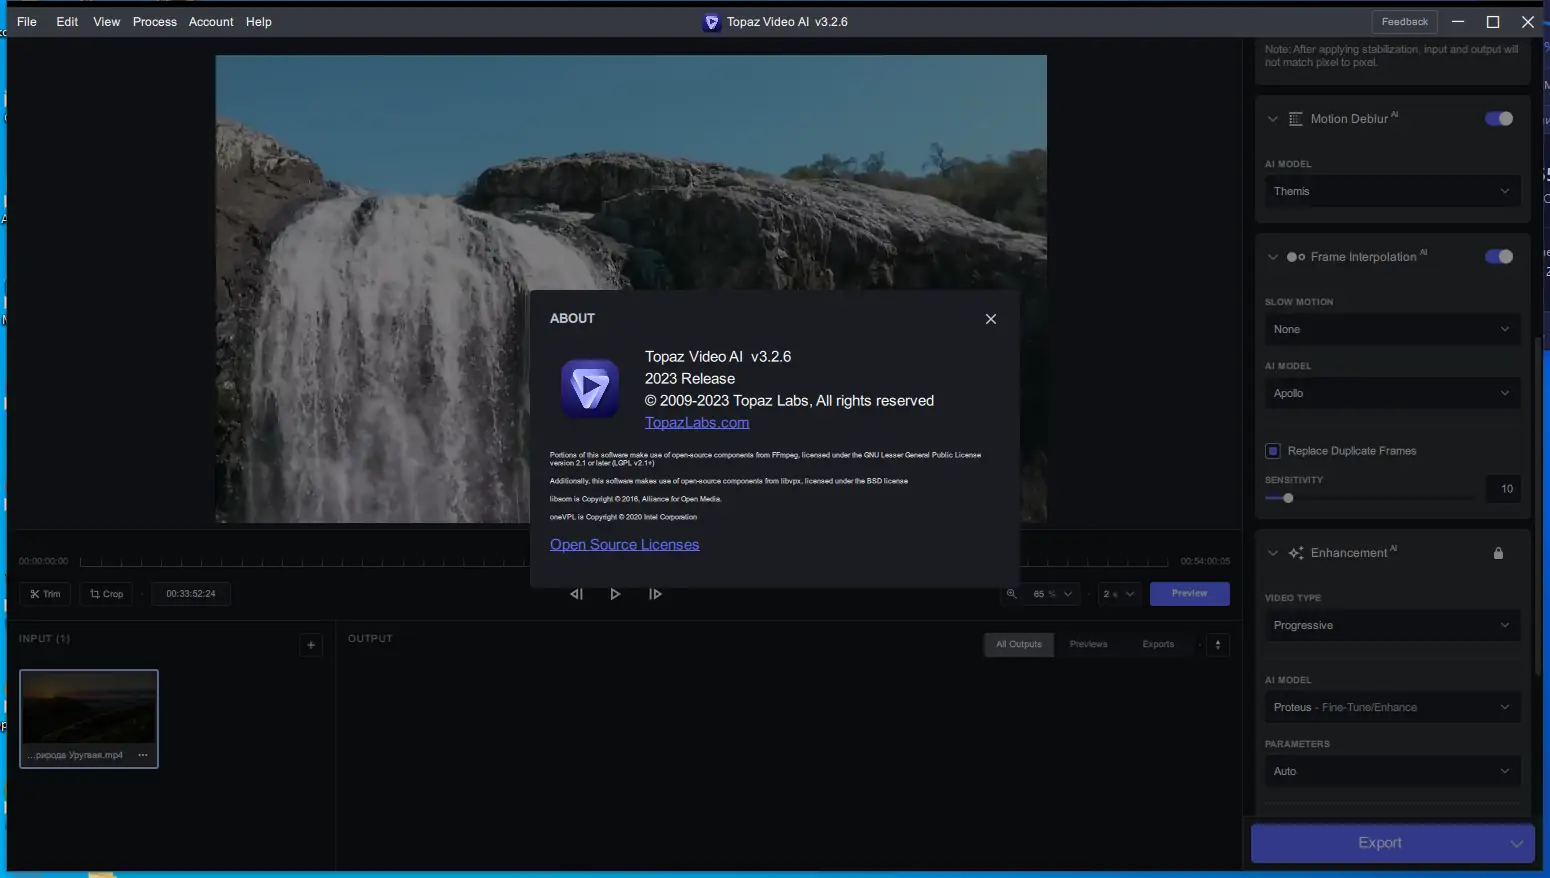Image resolution: width=1550 pixels, height=878 pixels.
Task: Click the output sort order icon
Action: [x=1217, y=645]
